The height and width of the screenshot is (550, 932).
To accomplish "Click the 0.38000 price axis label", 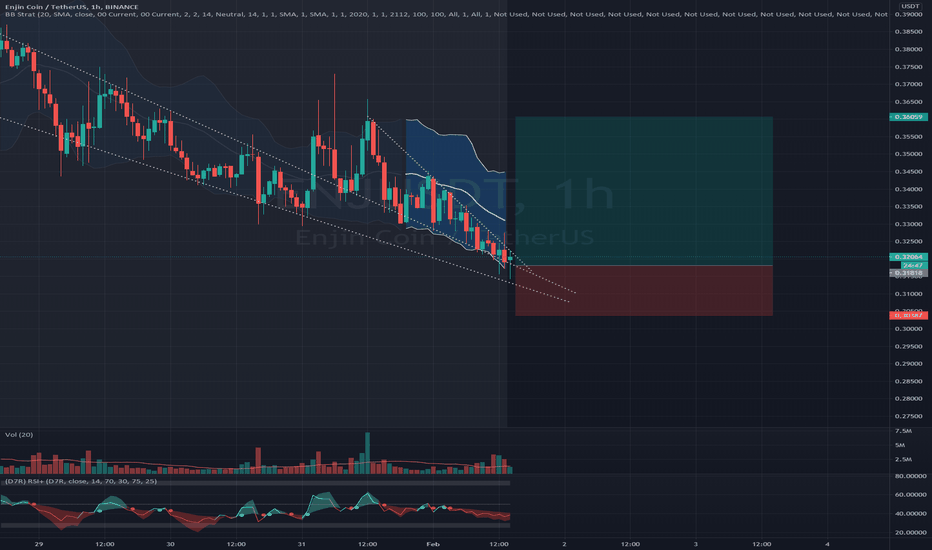I will pos(908,49).
